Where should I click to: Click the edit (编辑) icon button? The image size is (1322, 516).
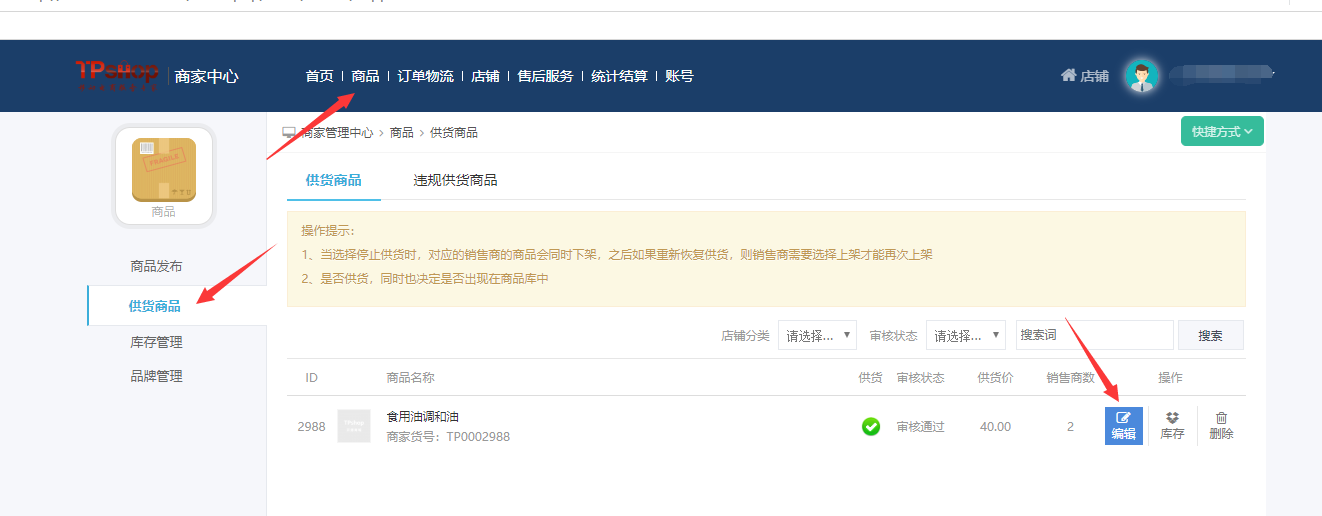[1123, 426]
